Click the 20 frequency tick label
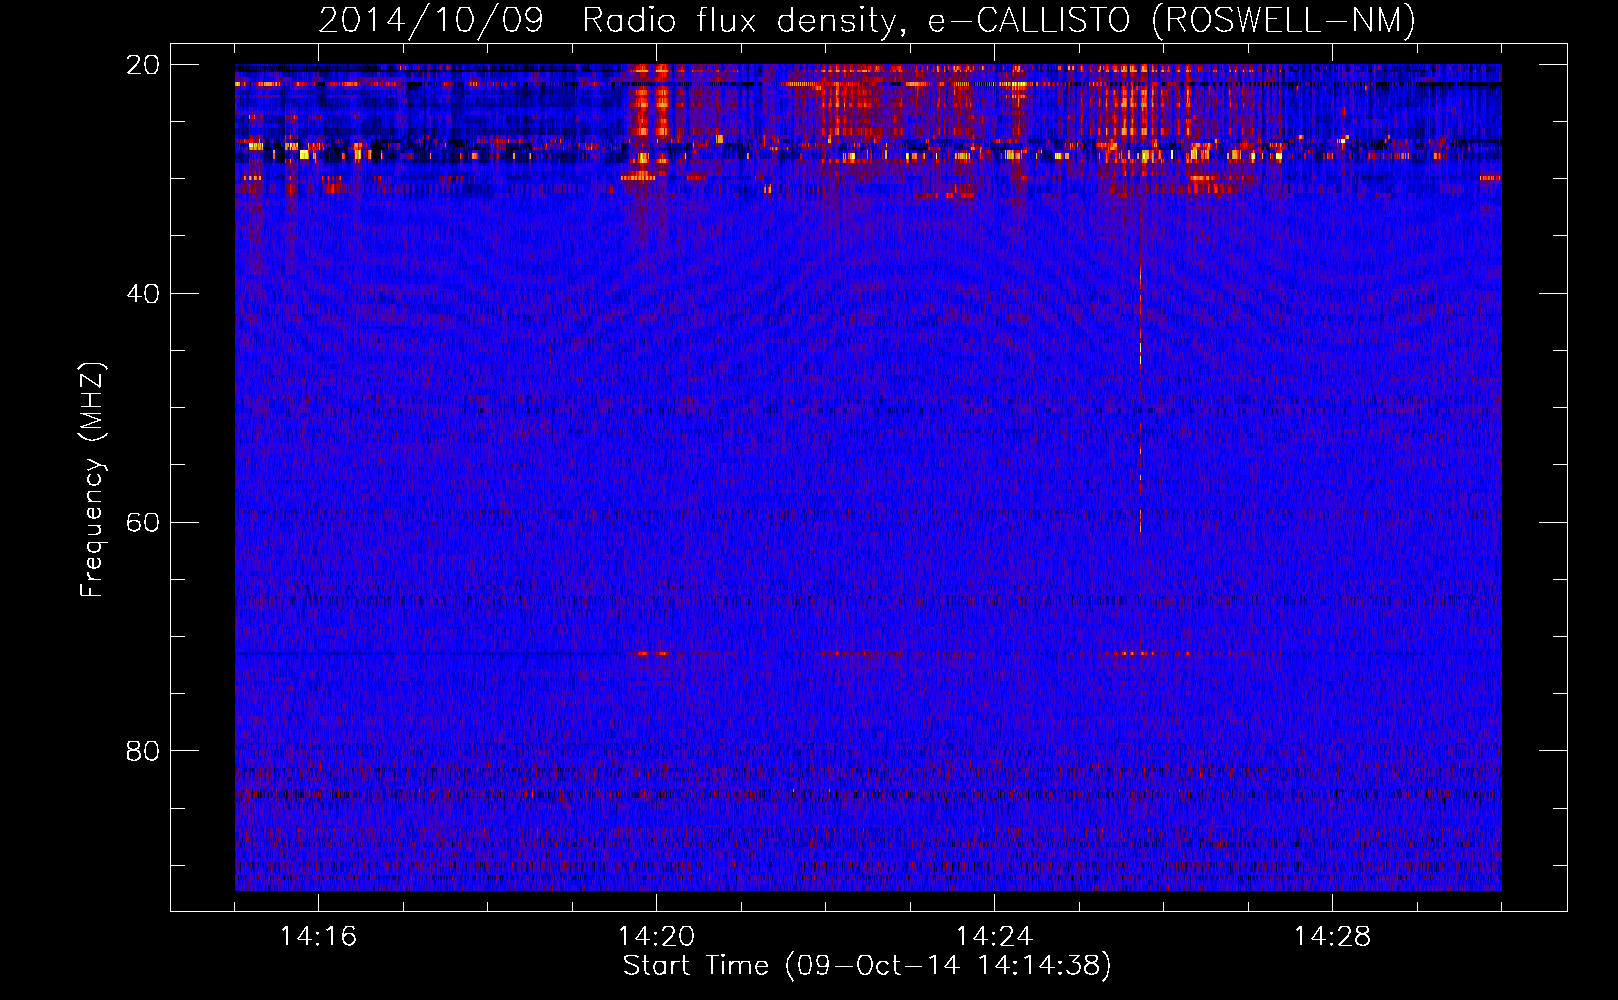 point(143,65)
